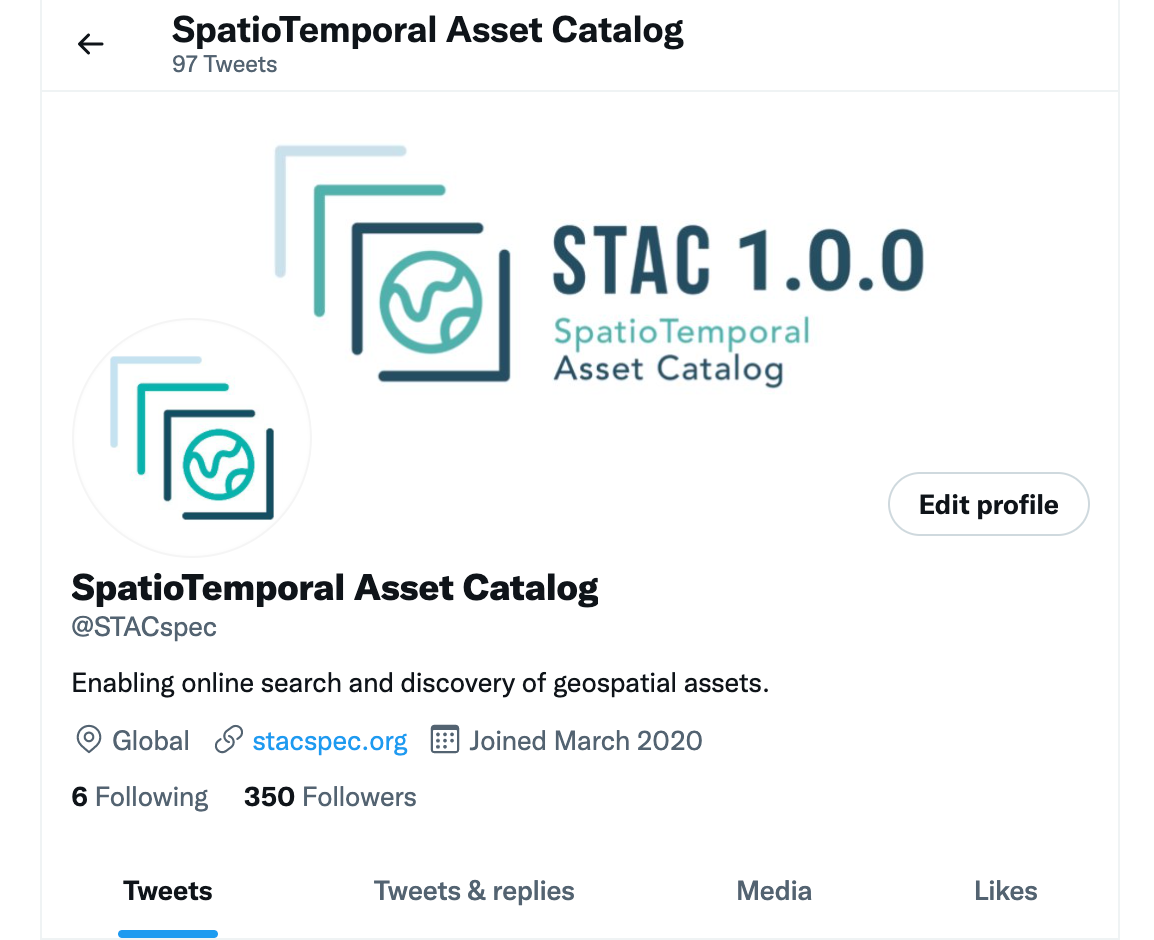Click the calendar icon beside Joined March 2020
Screen dimensions: 1154x940
[445, 739]
